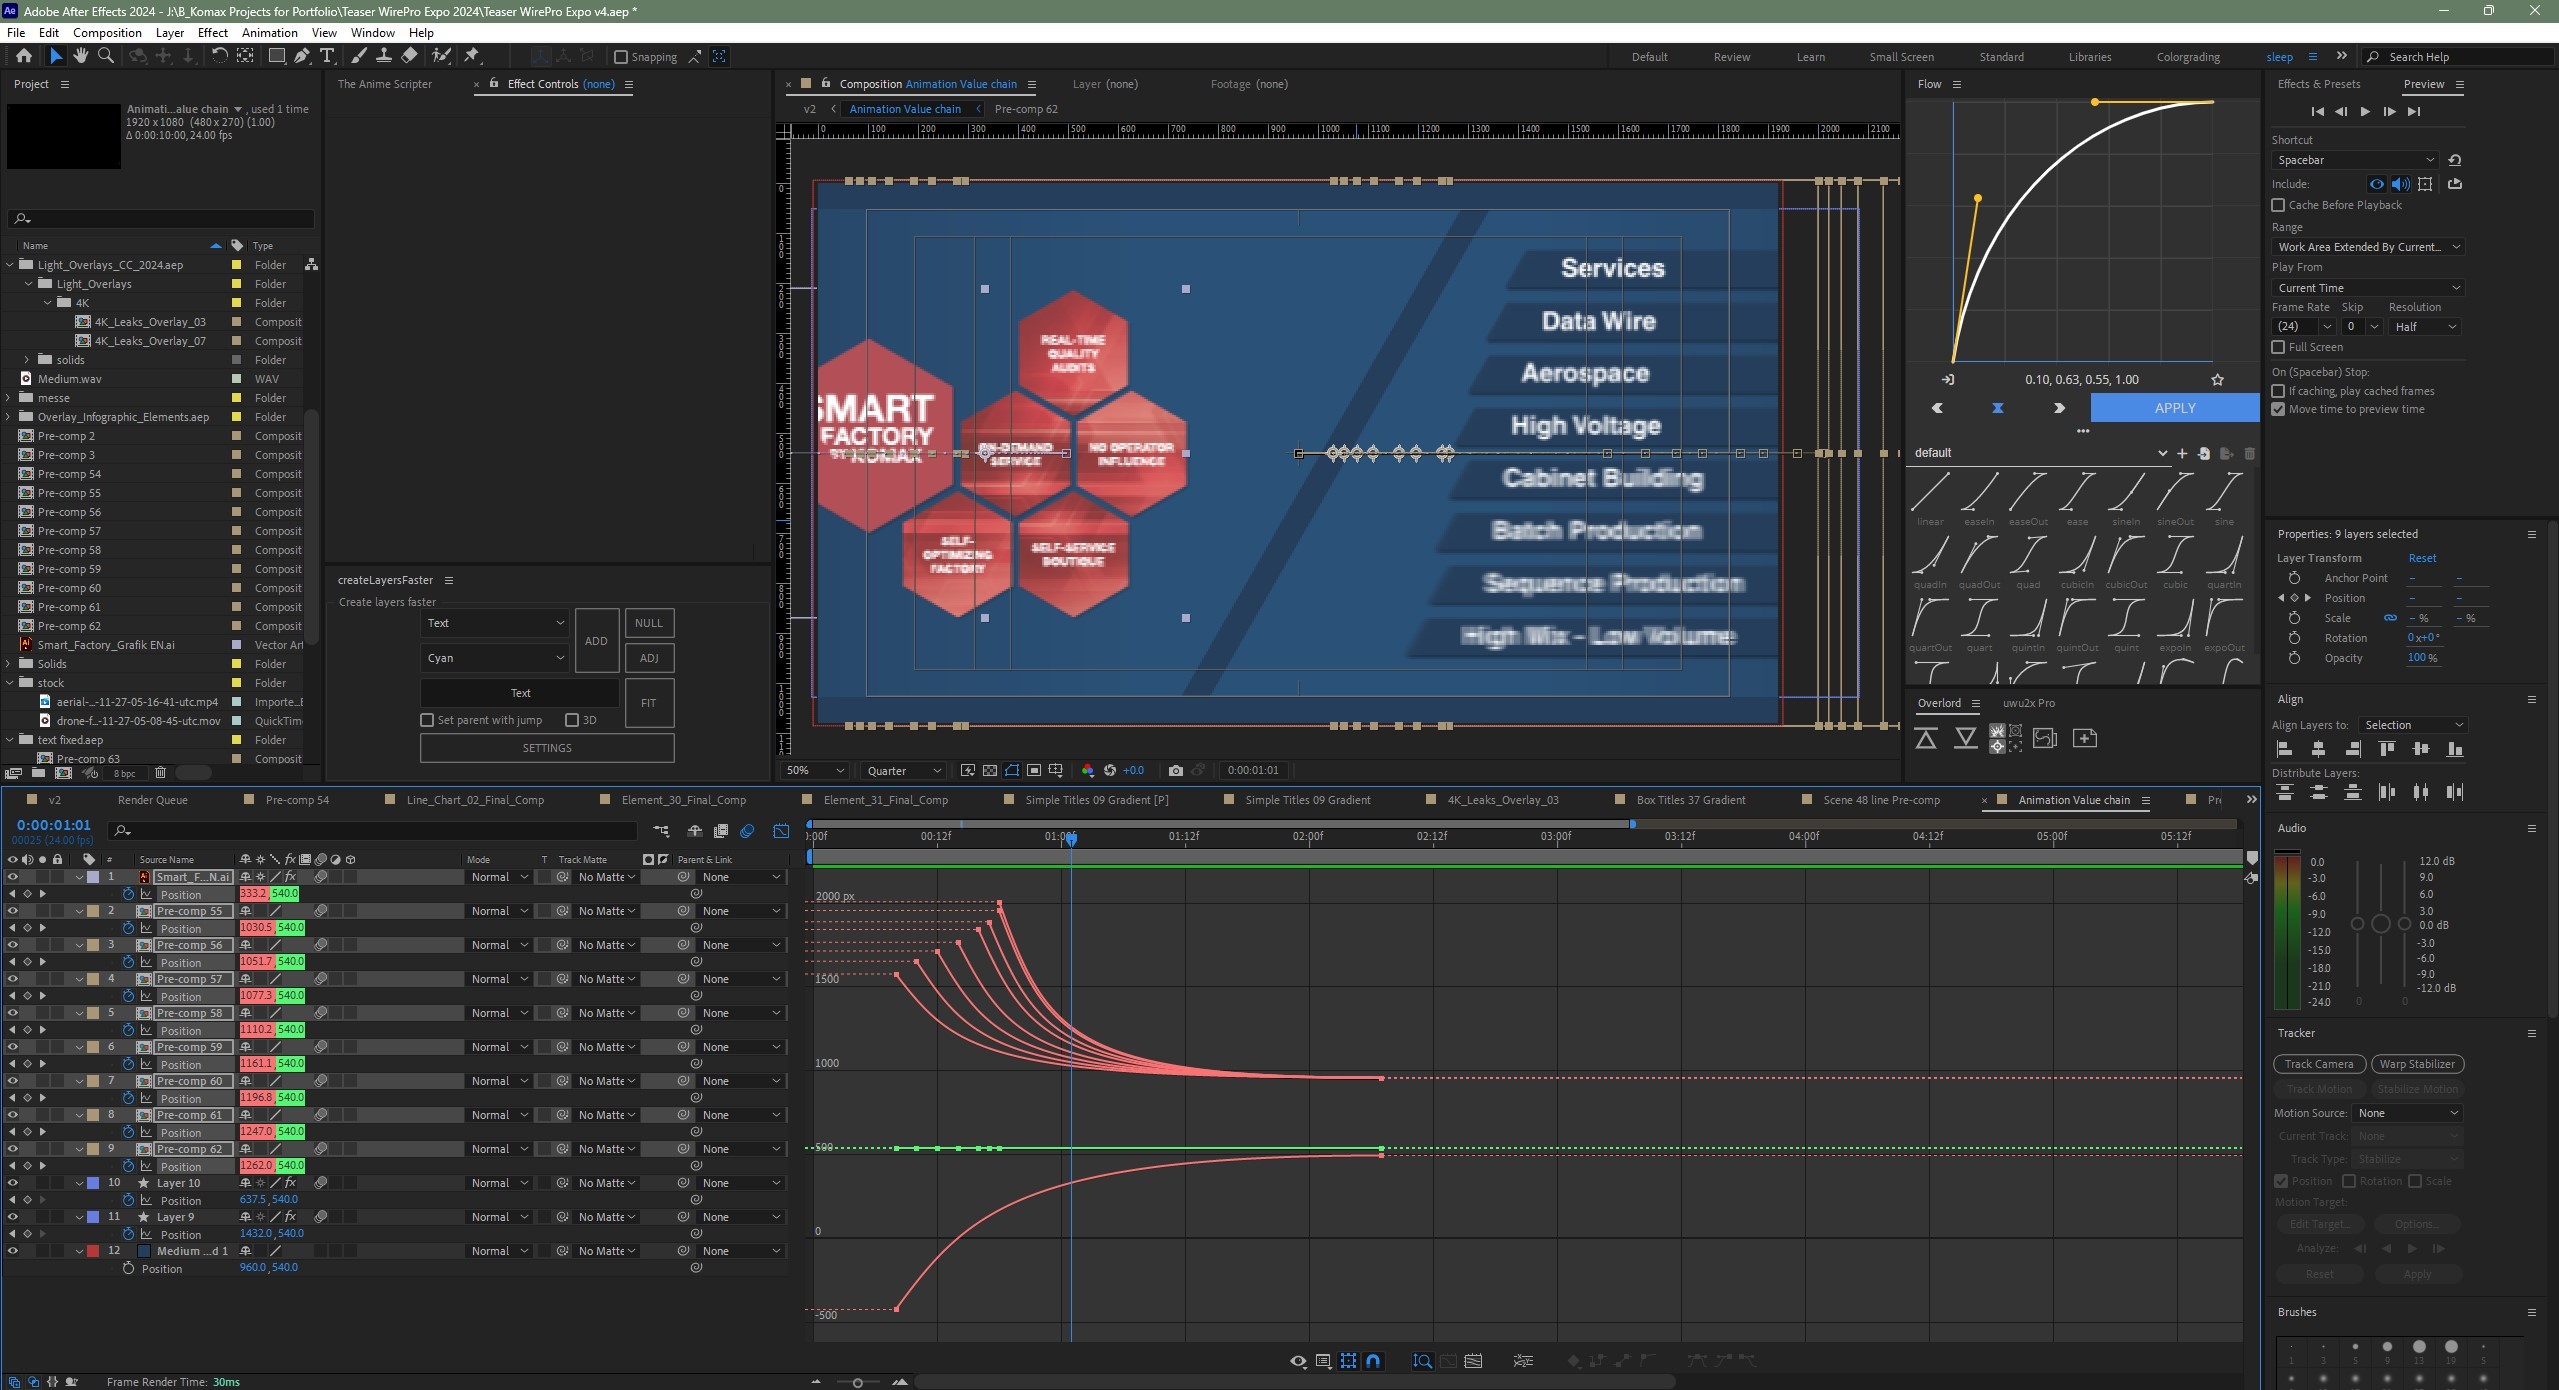
Task: Click the Auto-zoom graph height icon
Action: (1422, 1361)
